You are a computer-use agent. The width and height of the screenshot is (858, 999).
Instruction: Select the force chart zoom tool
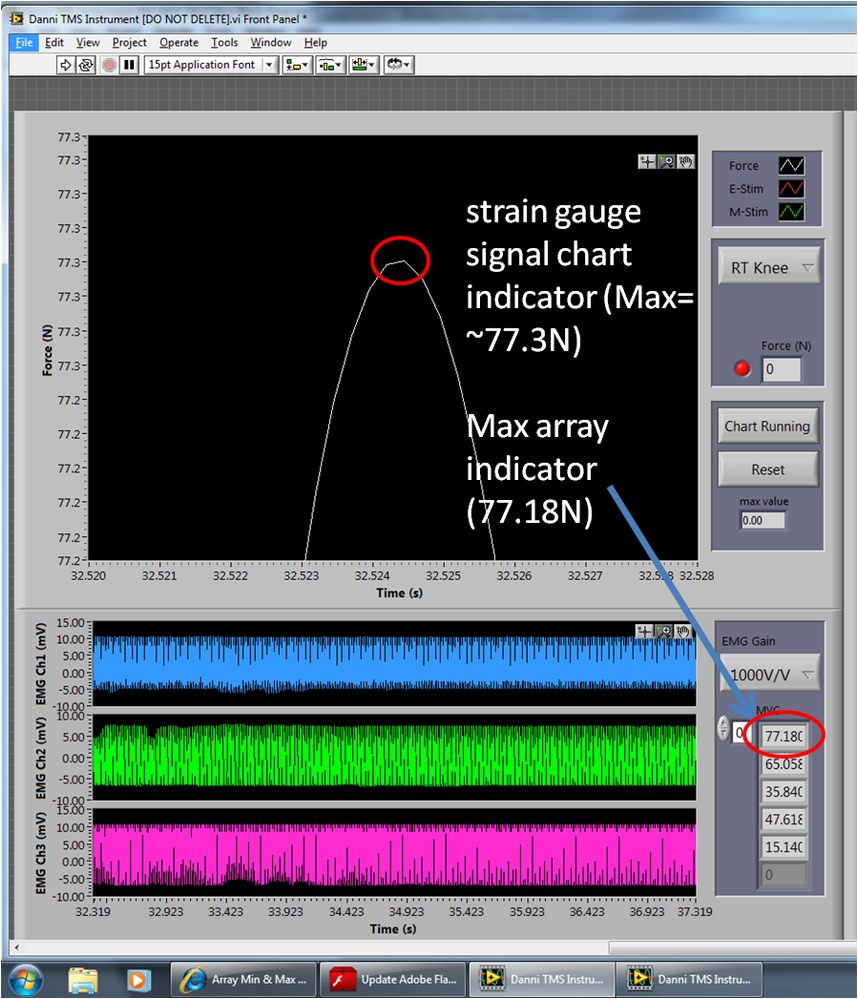click(666, 162)
